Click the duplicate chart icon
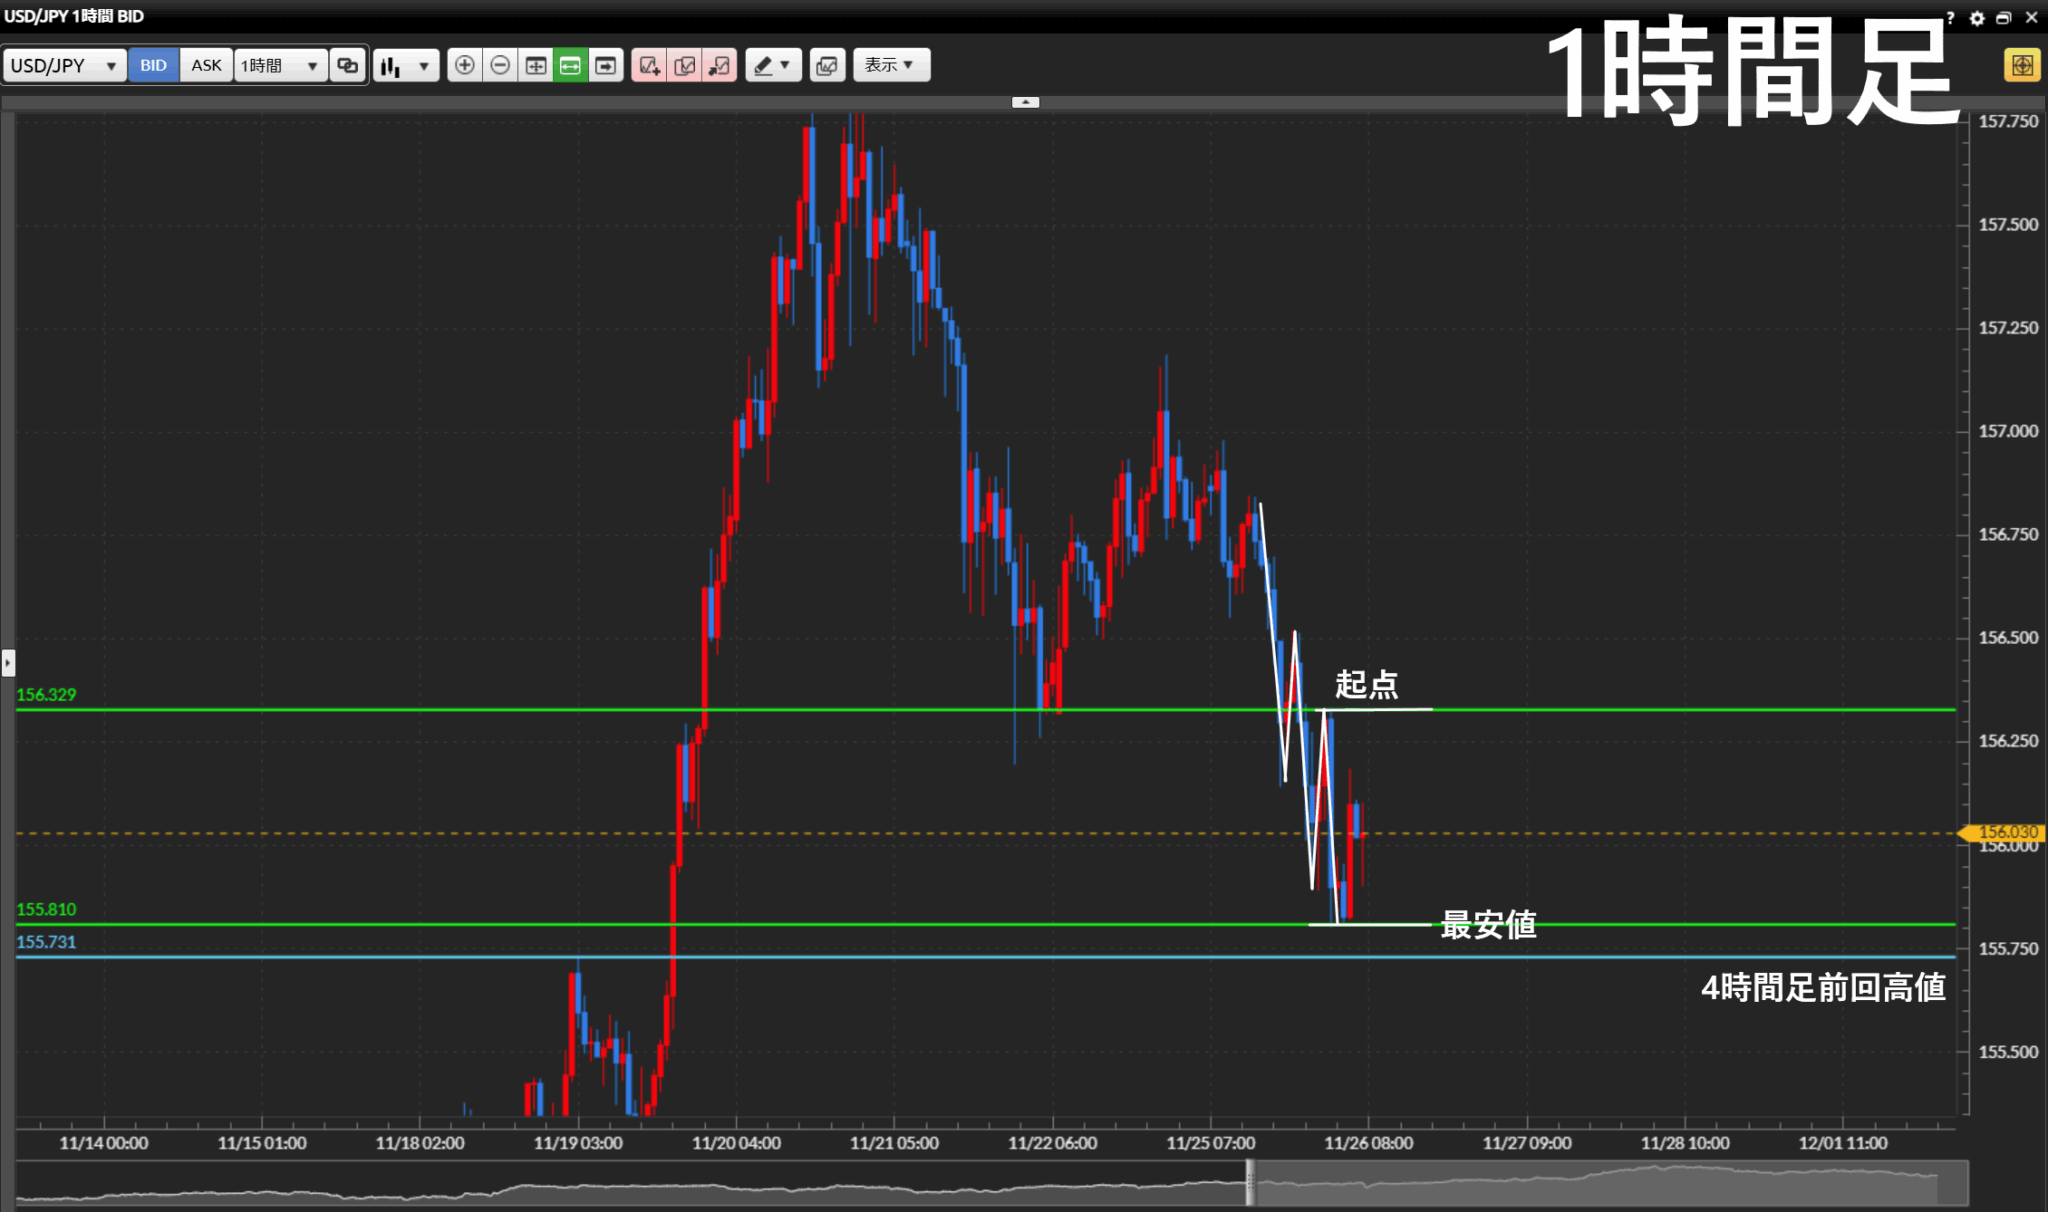 685,66
